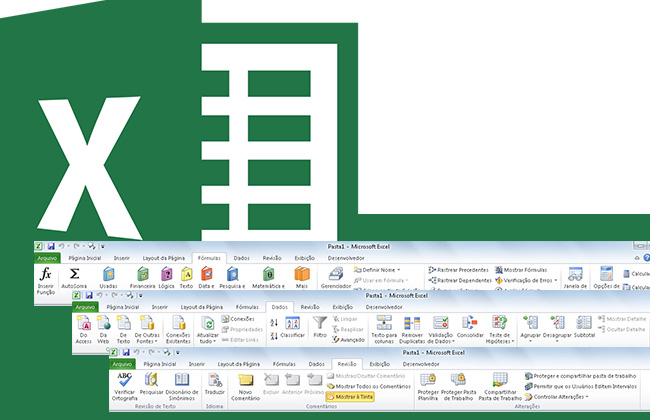
Task: Toggle Mostrar à Tinta in Revisão ribbon
Action: click(x=350, y=397)
